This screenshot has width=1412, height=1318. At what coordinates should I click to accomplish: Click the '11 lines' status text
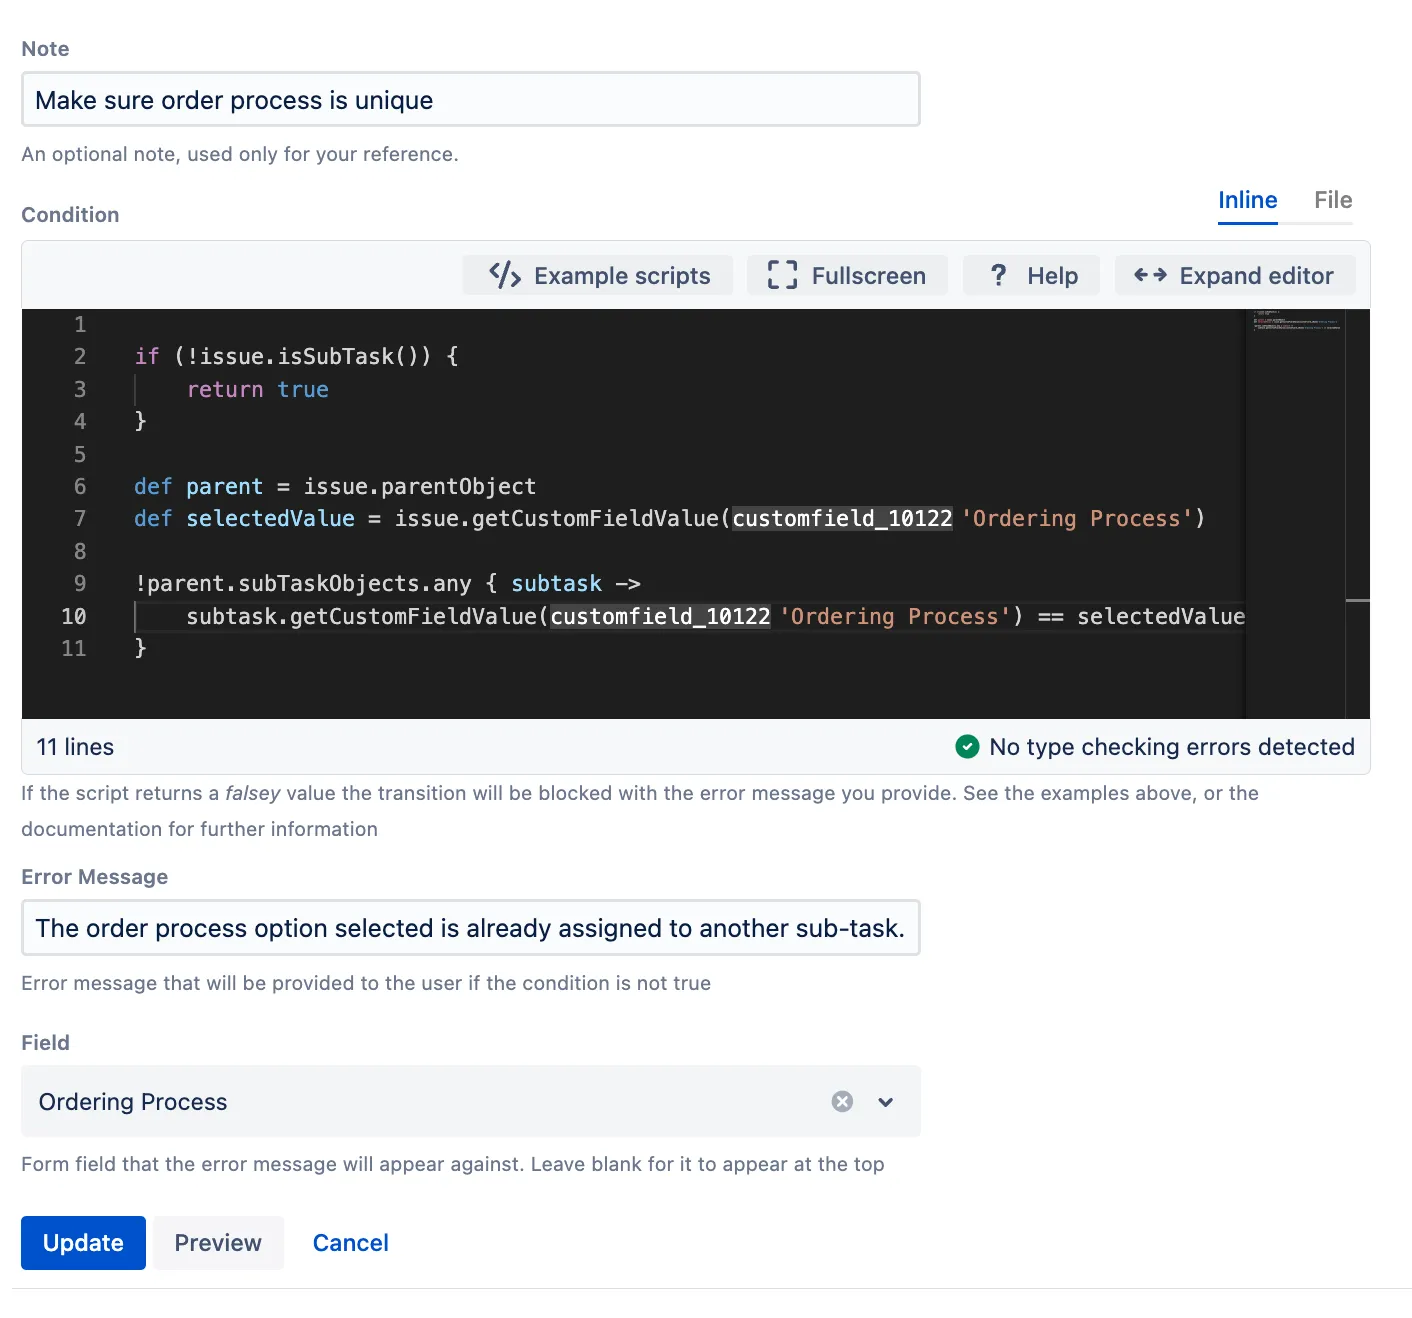[x=75, y=747]
